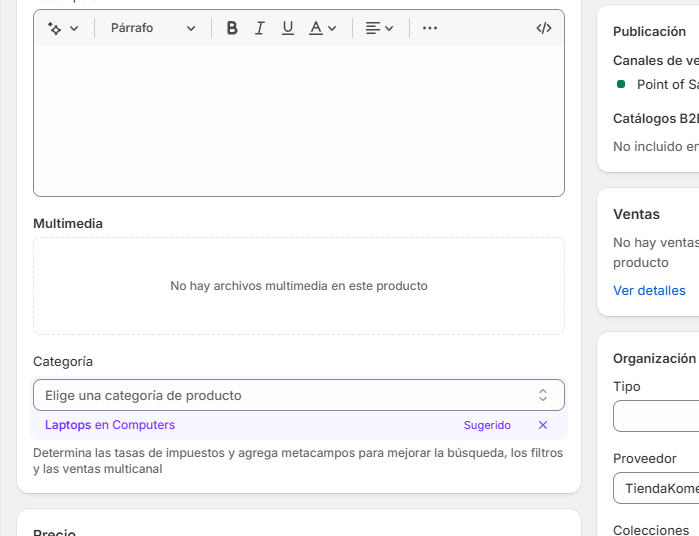Apply italic formatting to description
This screenshot has height=536, width=699.
click(260, 28)
